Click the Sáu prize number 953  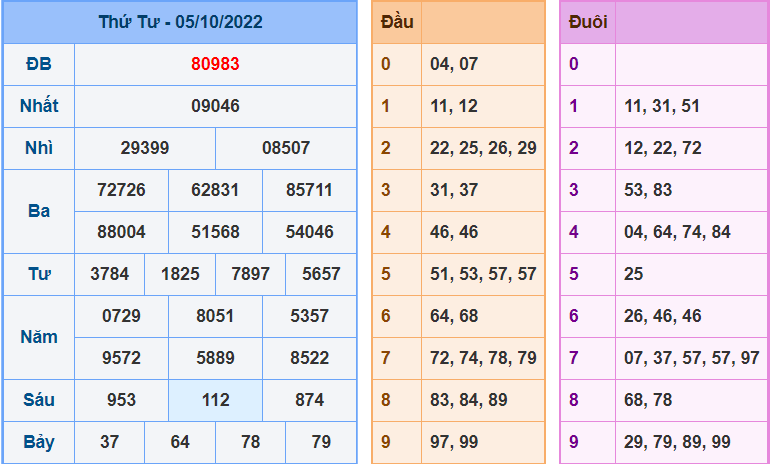pyautogui.click(x=121, y=400)
